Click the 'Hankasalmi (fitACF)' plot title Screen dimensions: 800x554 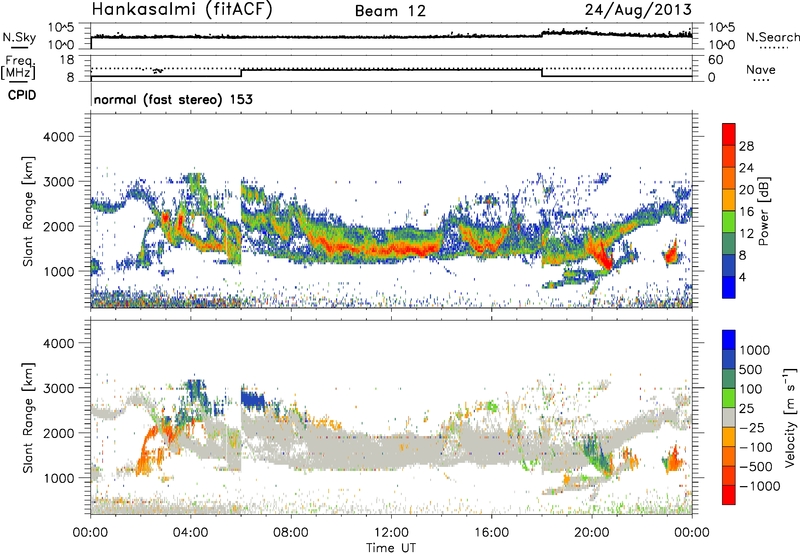(x=182, y=10)
